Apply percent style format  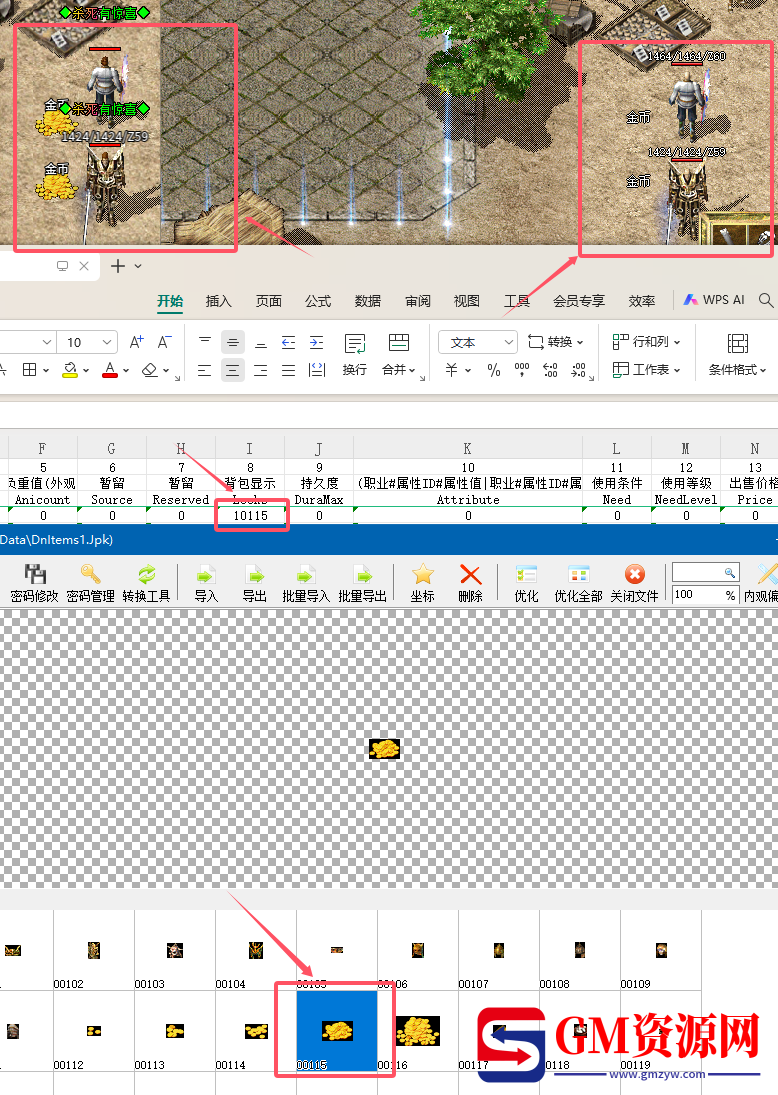pyautogui.click(x=494, y=370)
